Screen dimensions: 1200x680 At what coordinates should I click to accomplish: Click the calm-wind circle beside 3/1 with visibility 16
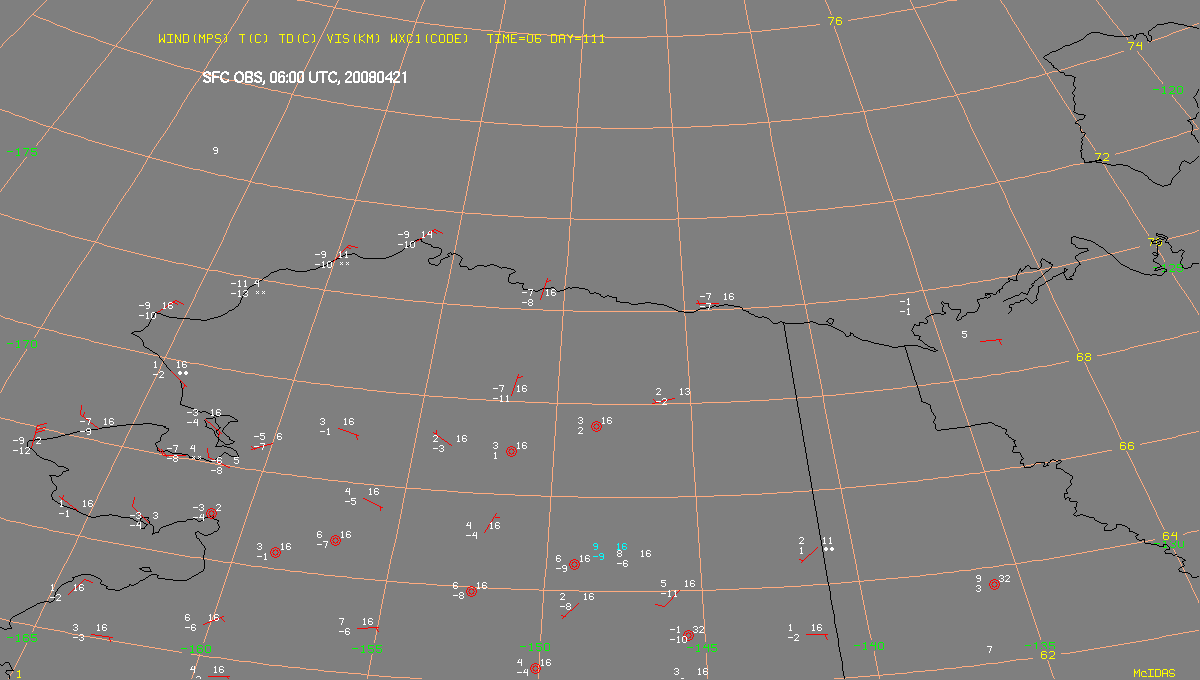click(511, 451)
